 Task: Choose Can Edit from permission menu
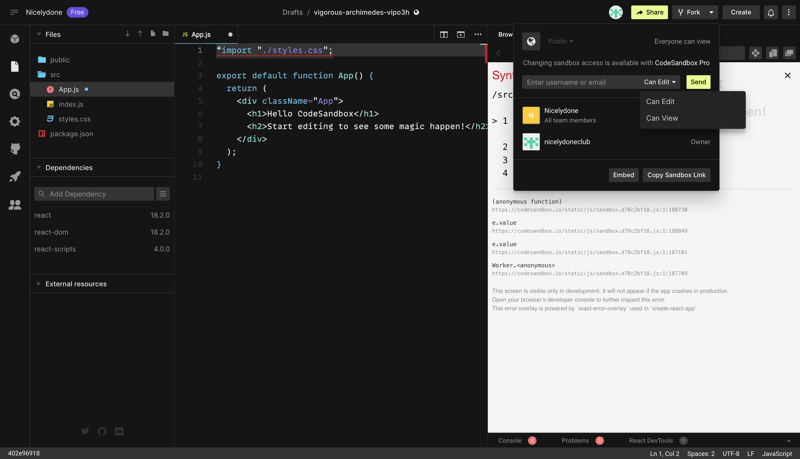click(x=692, y=101)
